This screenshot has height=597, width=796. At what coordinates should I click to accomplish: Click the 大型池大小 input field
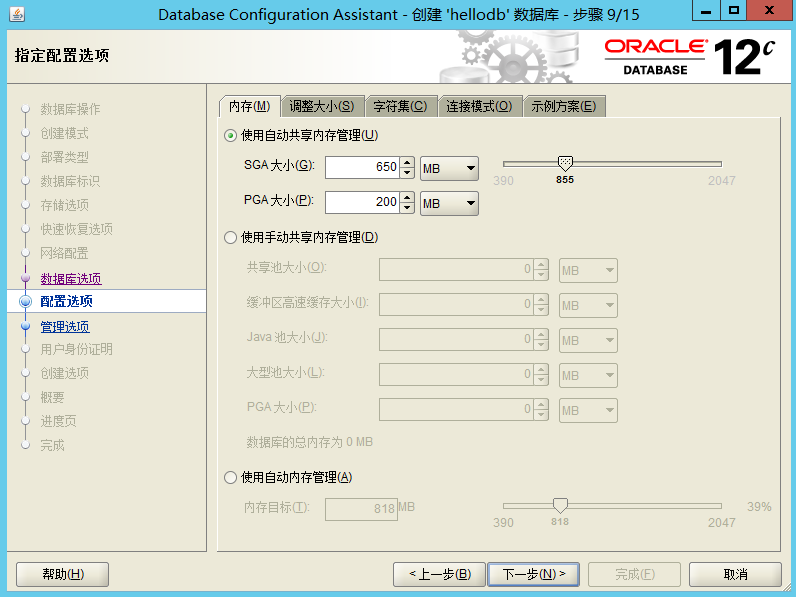coord(456,374)
